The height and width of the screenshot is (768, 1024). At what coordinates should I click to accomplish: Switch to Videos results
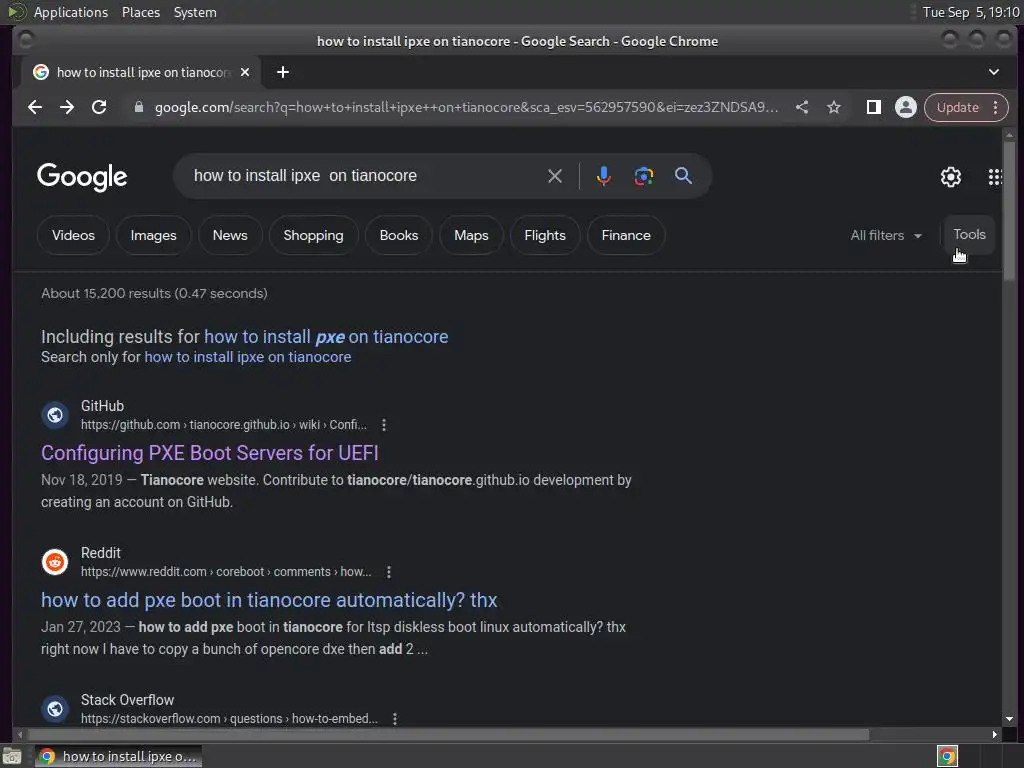[x=73, y=235]
